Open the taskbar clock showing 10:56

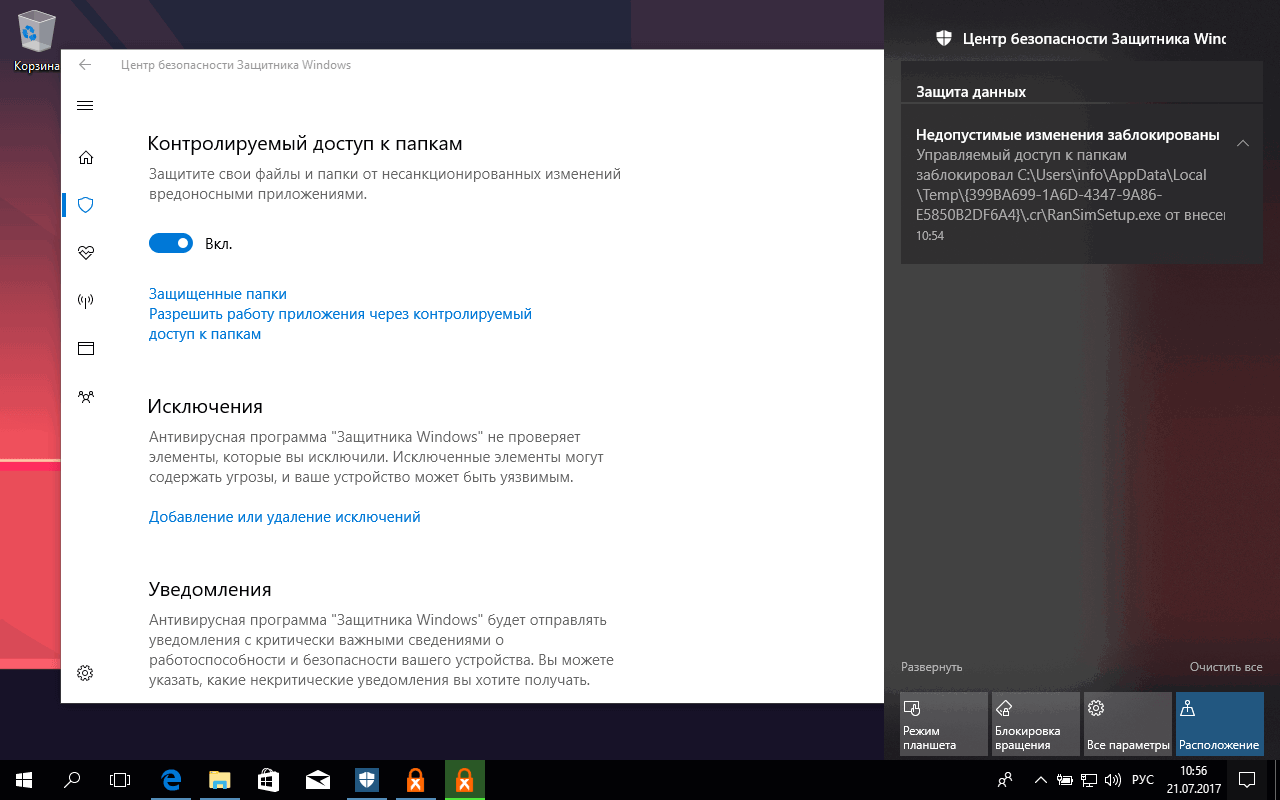[1193, 779]
